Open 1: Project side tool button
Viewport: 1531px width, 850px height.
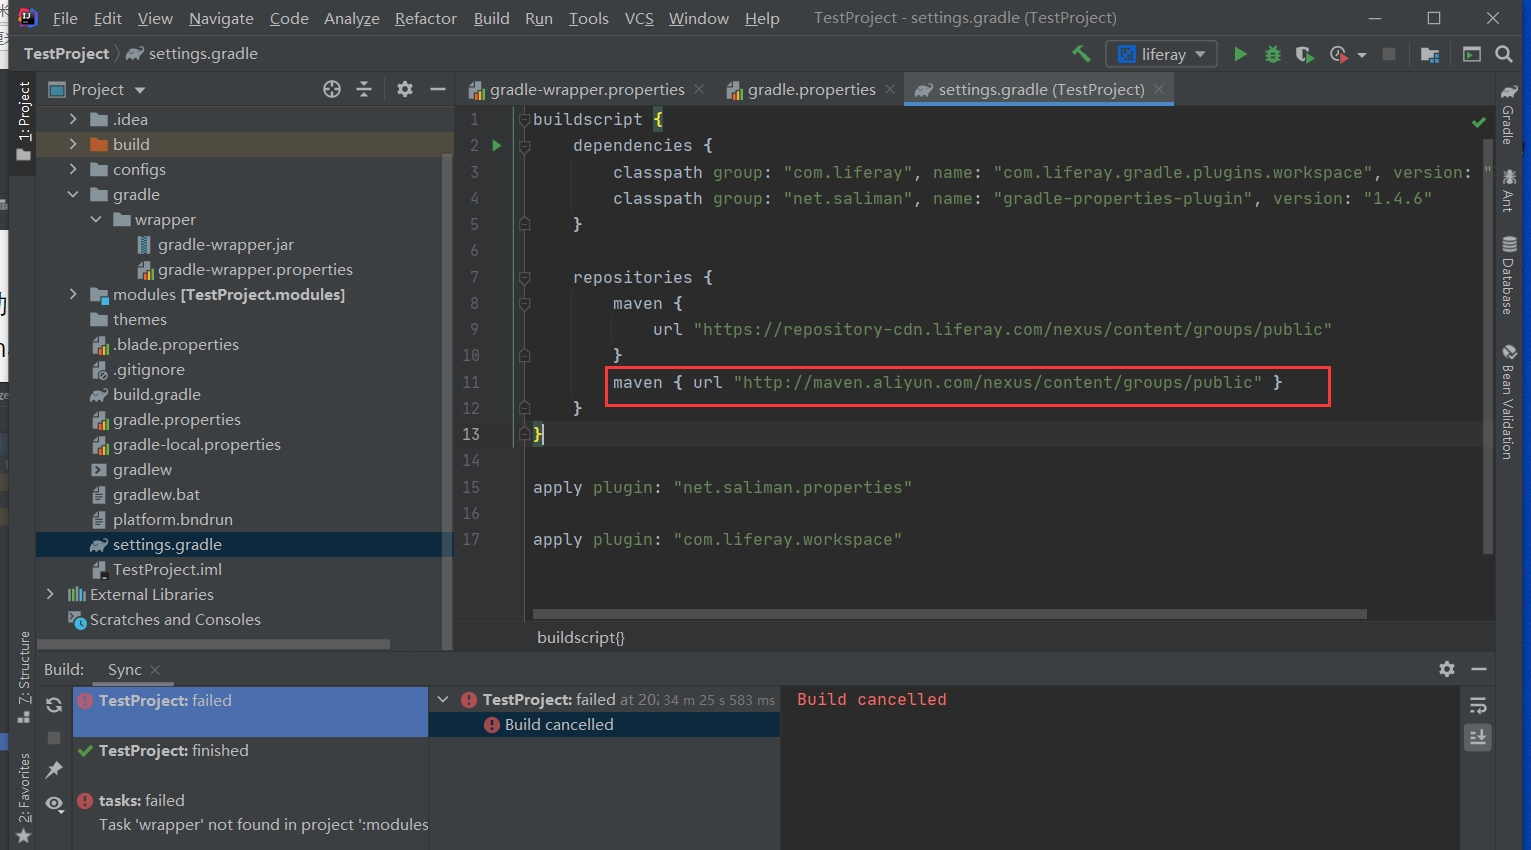click(x=24, y=121)
